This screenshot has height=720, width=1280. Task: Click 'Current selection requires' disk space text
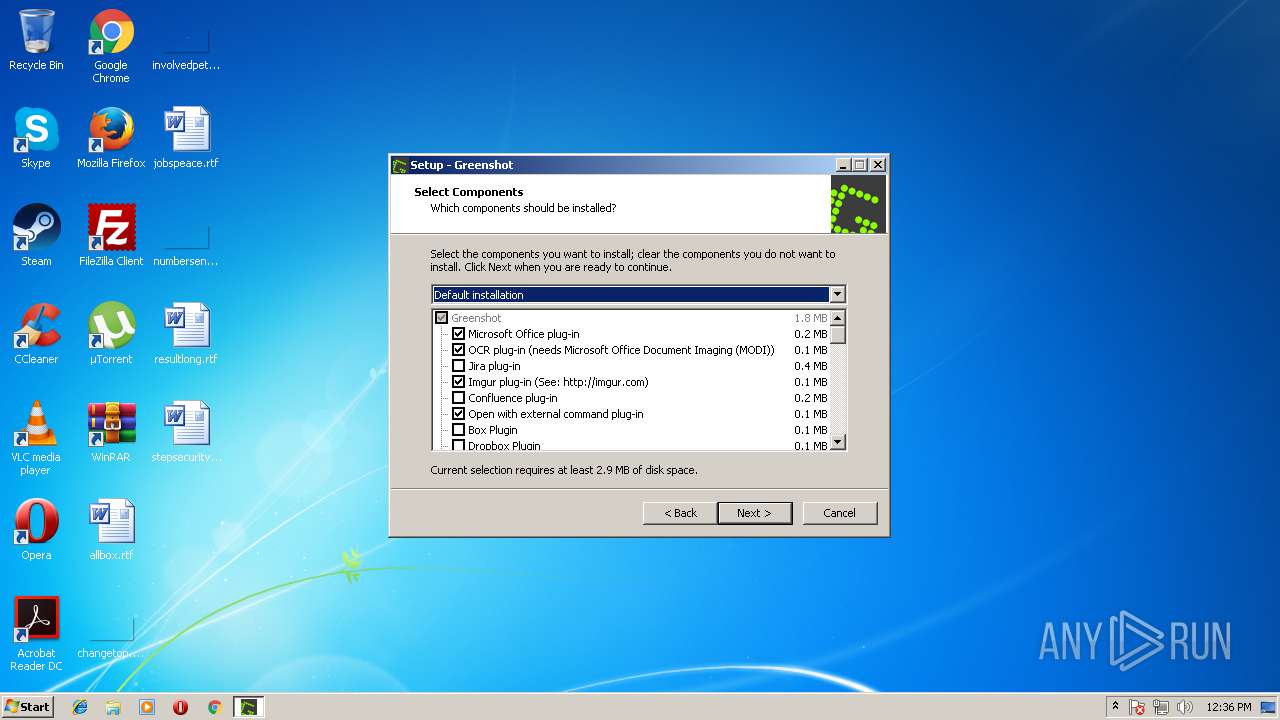(x=564, y=470)
